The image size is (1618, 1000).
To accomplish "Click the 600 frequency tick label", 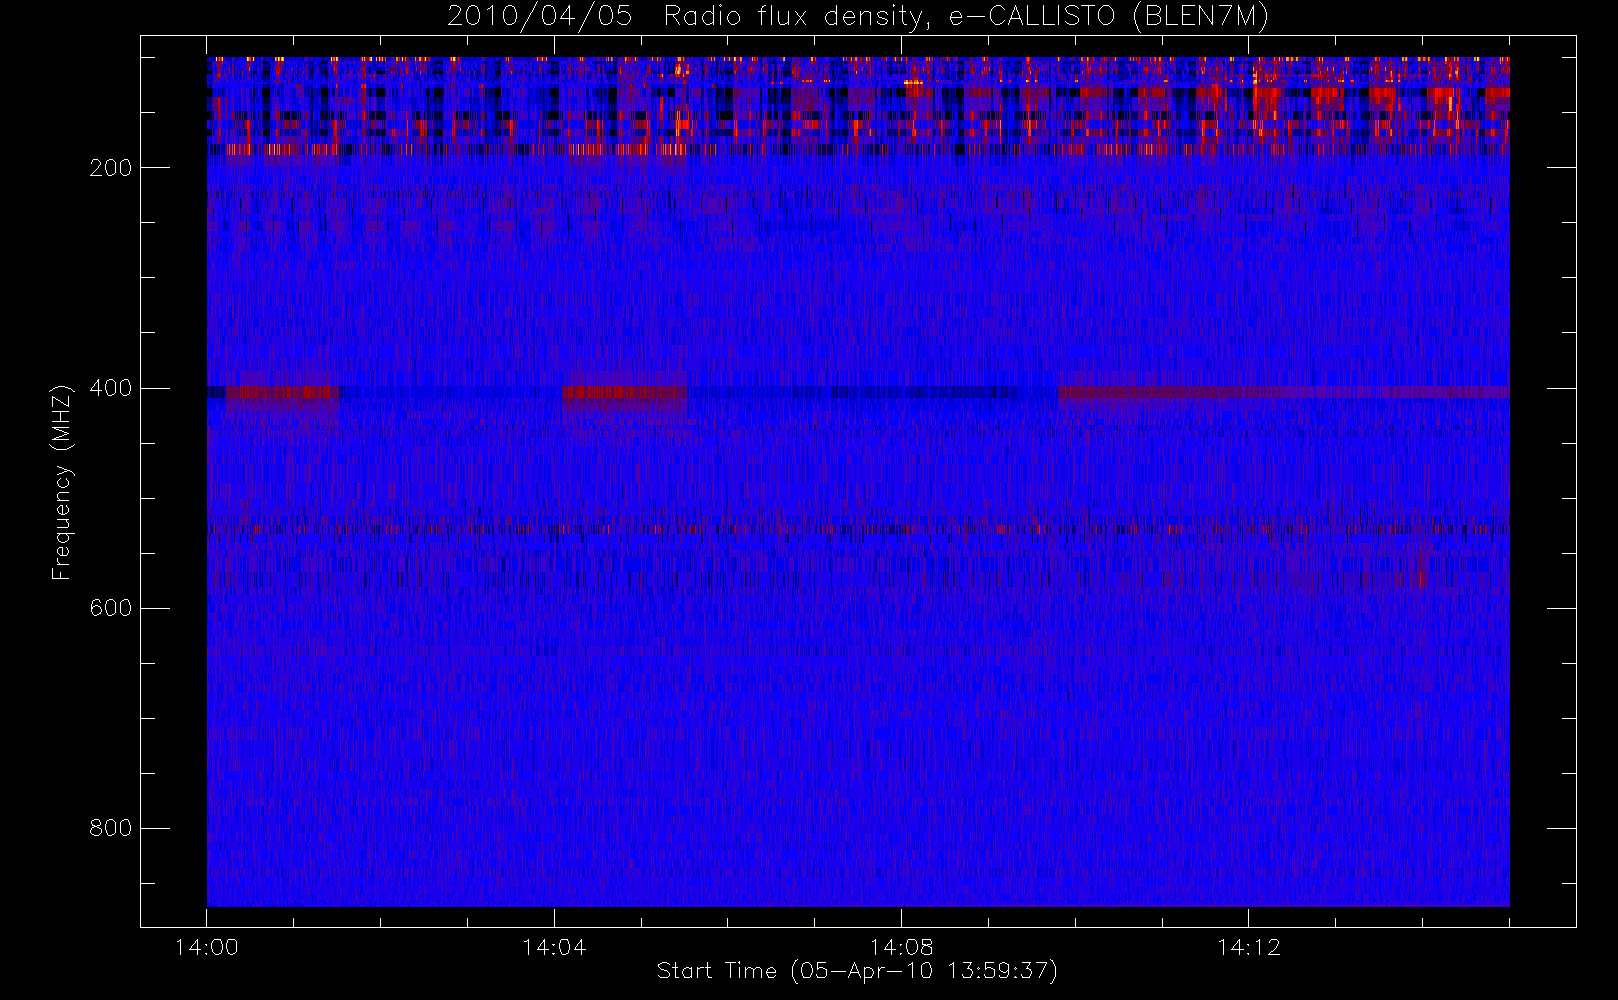I will (111, 608).
